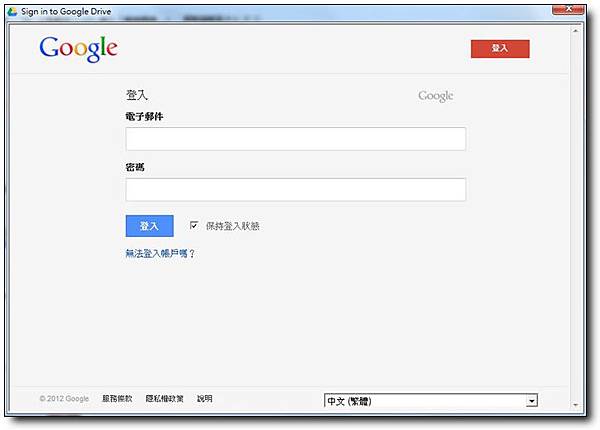Close the Sign in to Google Drive window
The height and width of the screenshot is (430, 600).
tap(568, 9)
